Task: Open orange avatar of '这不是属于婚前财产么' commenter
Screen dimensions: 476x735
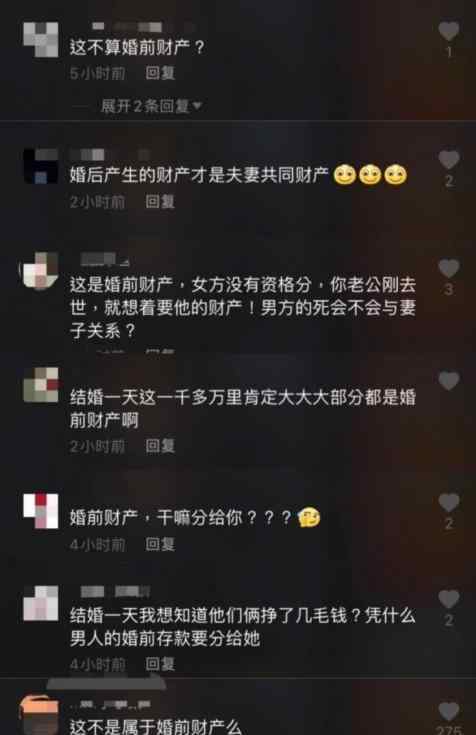Action: point(39,715)
